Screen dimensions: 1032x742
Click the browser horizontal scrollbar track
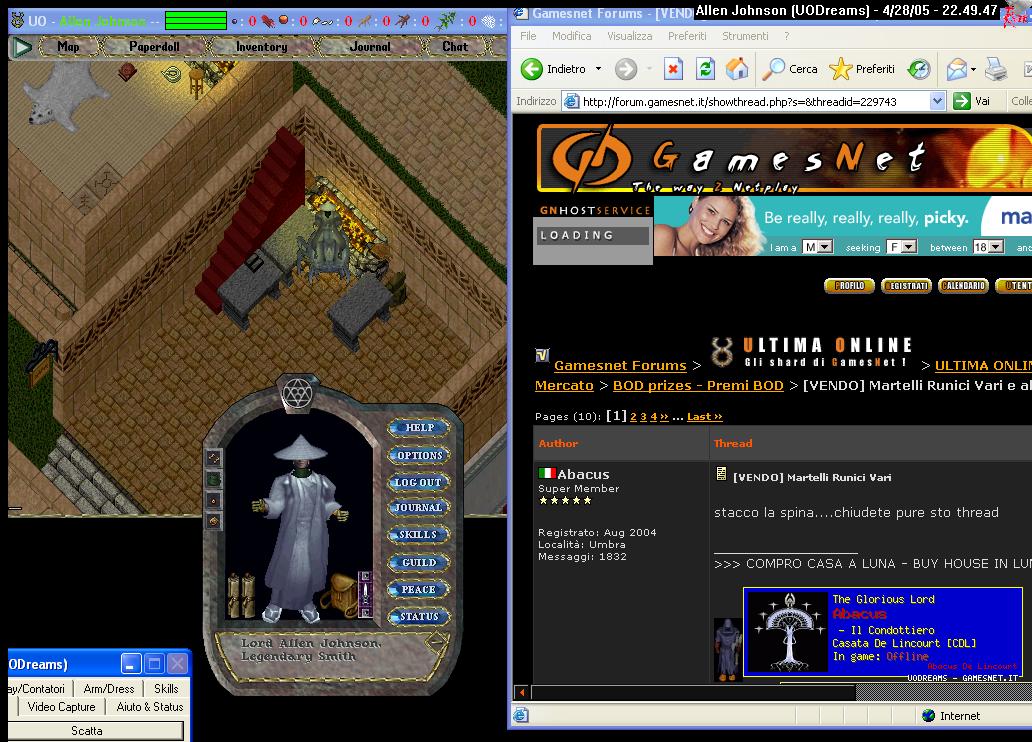click(944, 692)
